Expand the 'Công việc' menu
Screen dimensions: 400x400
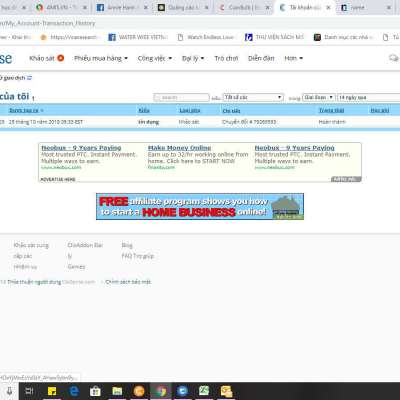[155, 58]
